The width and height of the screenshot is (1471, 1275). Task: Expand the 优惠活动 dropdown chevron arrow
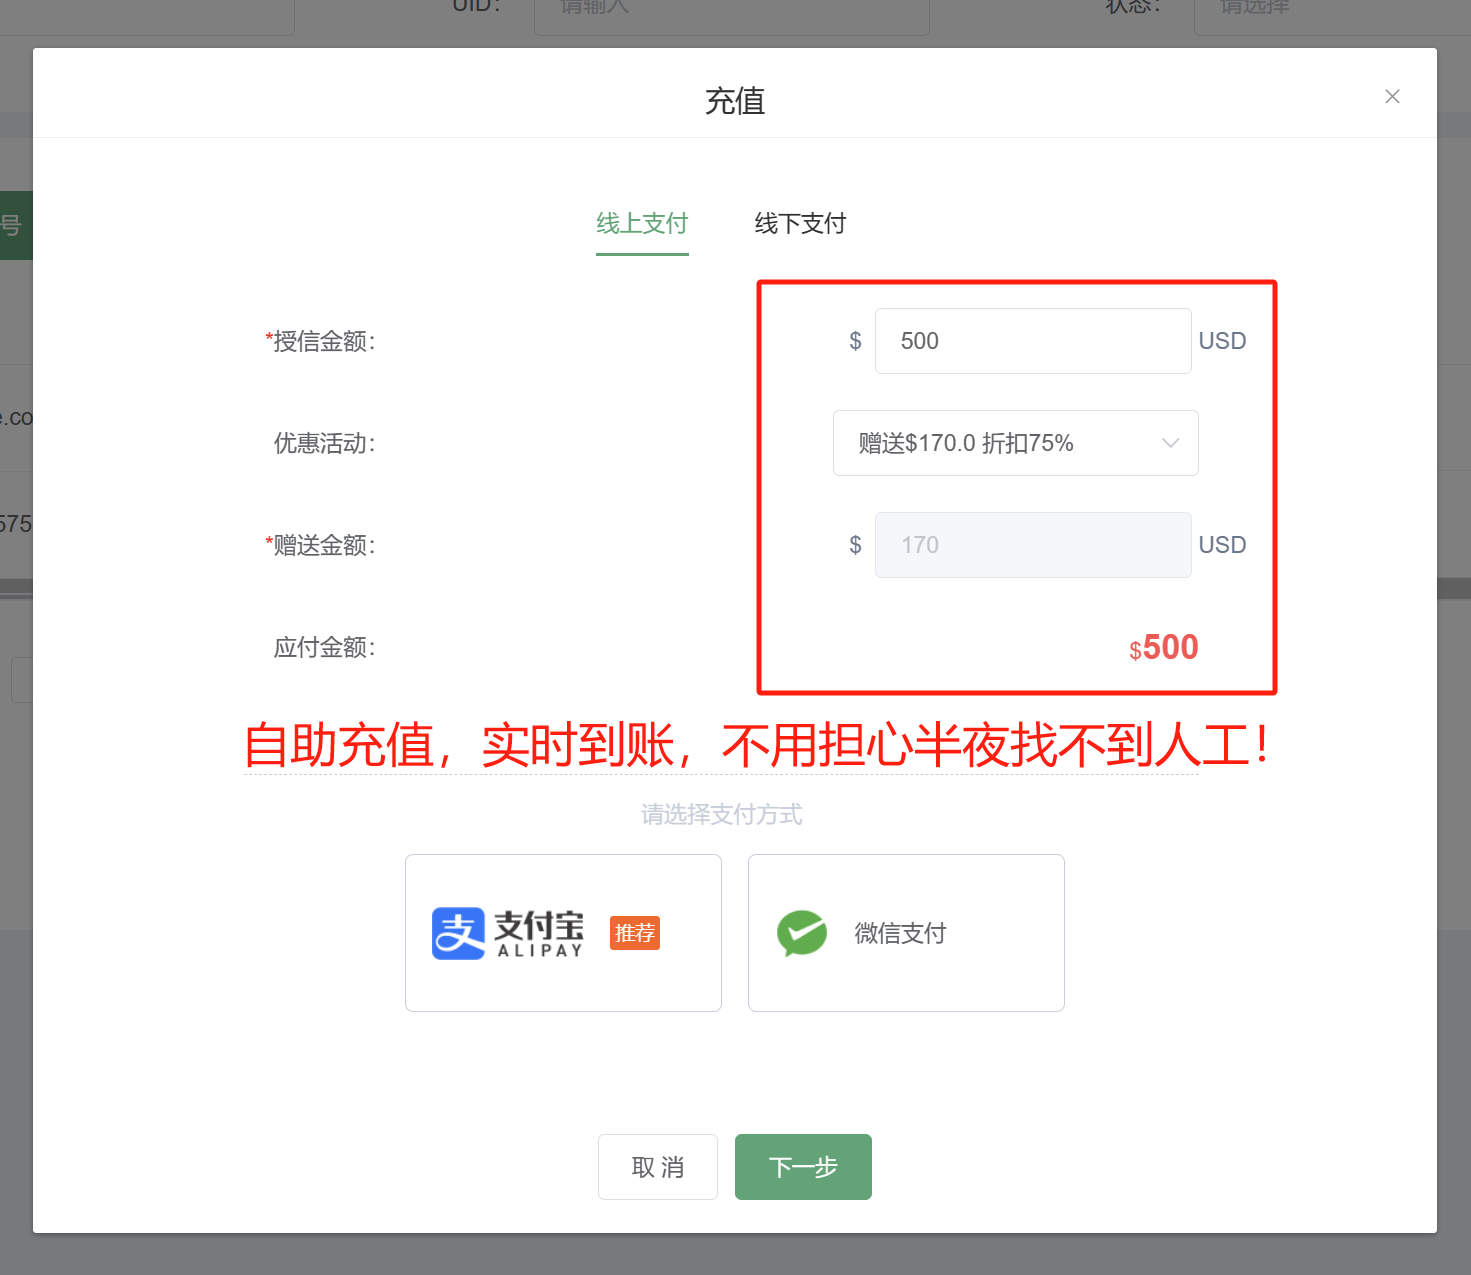pyautogui.click(x=1170, y=443)
